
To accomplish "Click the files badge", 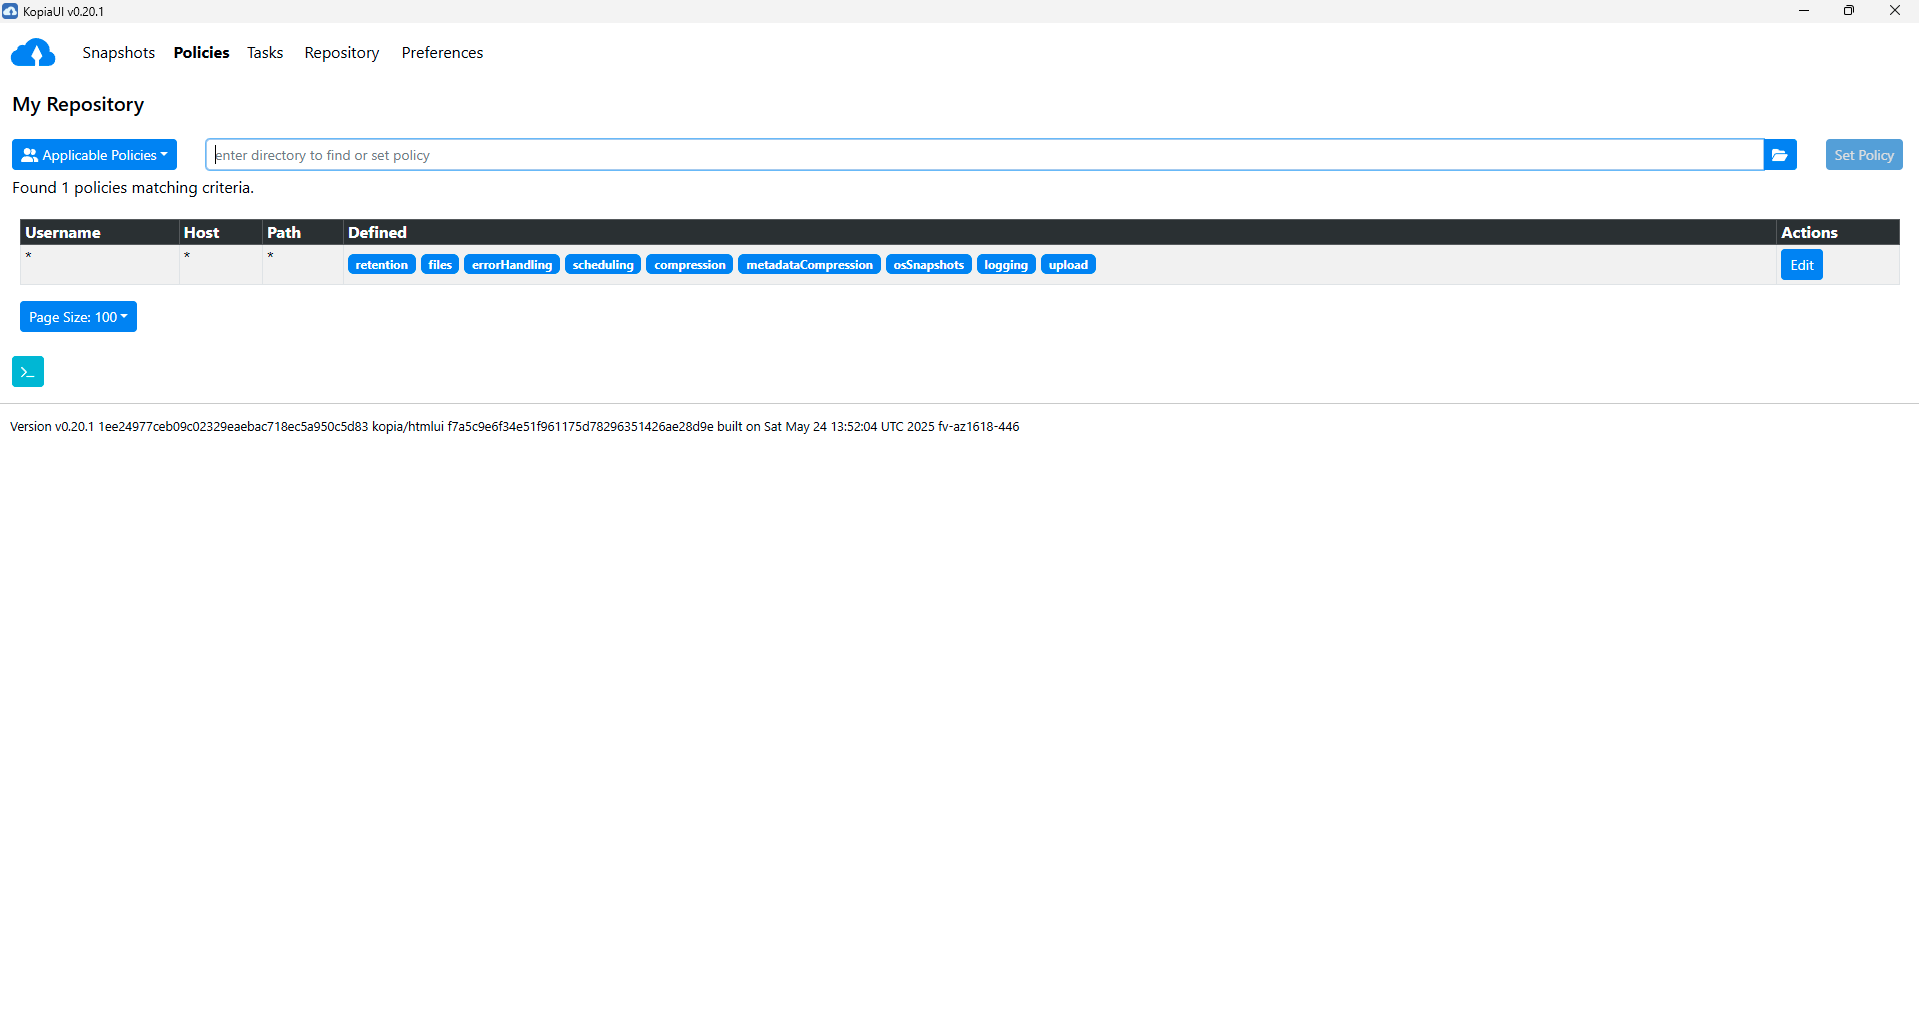I will [440, 265].
